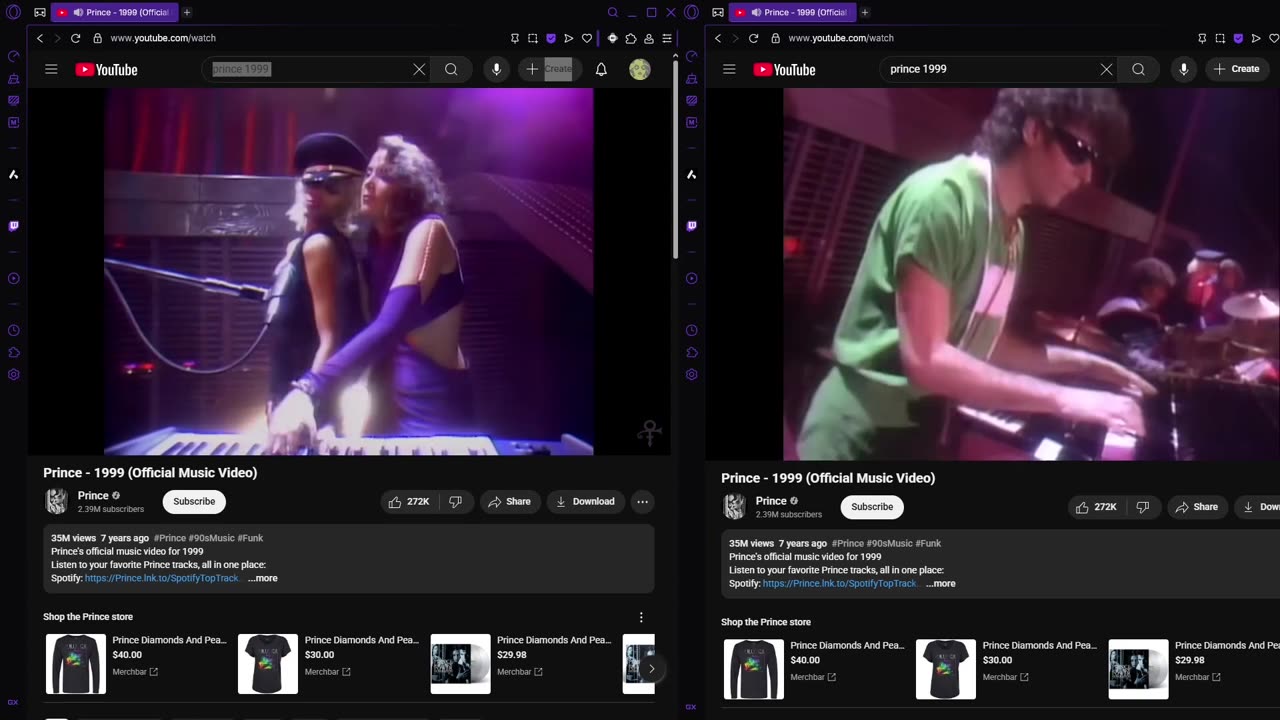Screen dimensions: 1280x720
Task: Like the video in right window
Action: 1096,507
